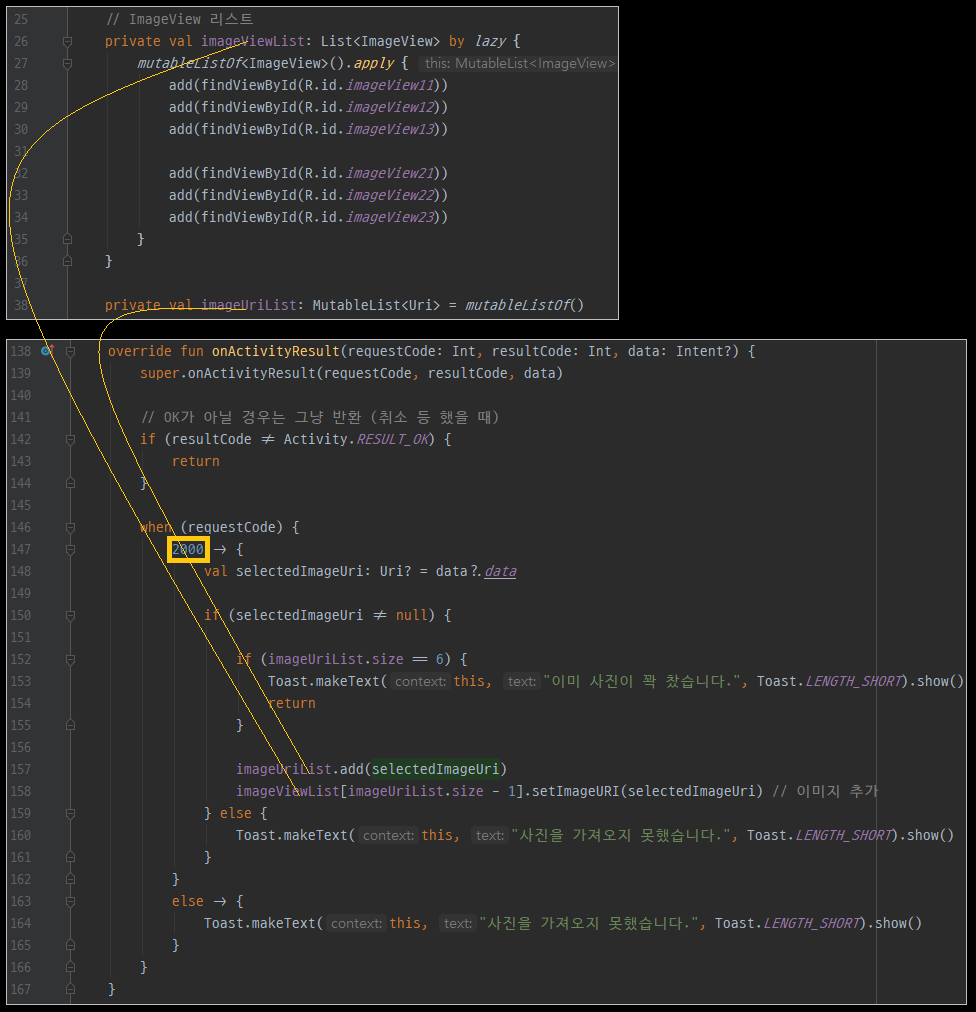Click the 'text:' hint on line 160
The width and height of the screenshot is (976, 1012).
coord(489,835)
